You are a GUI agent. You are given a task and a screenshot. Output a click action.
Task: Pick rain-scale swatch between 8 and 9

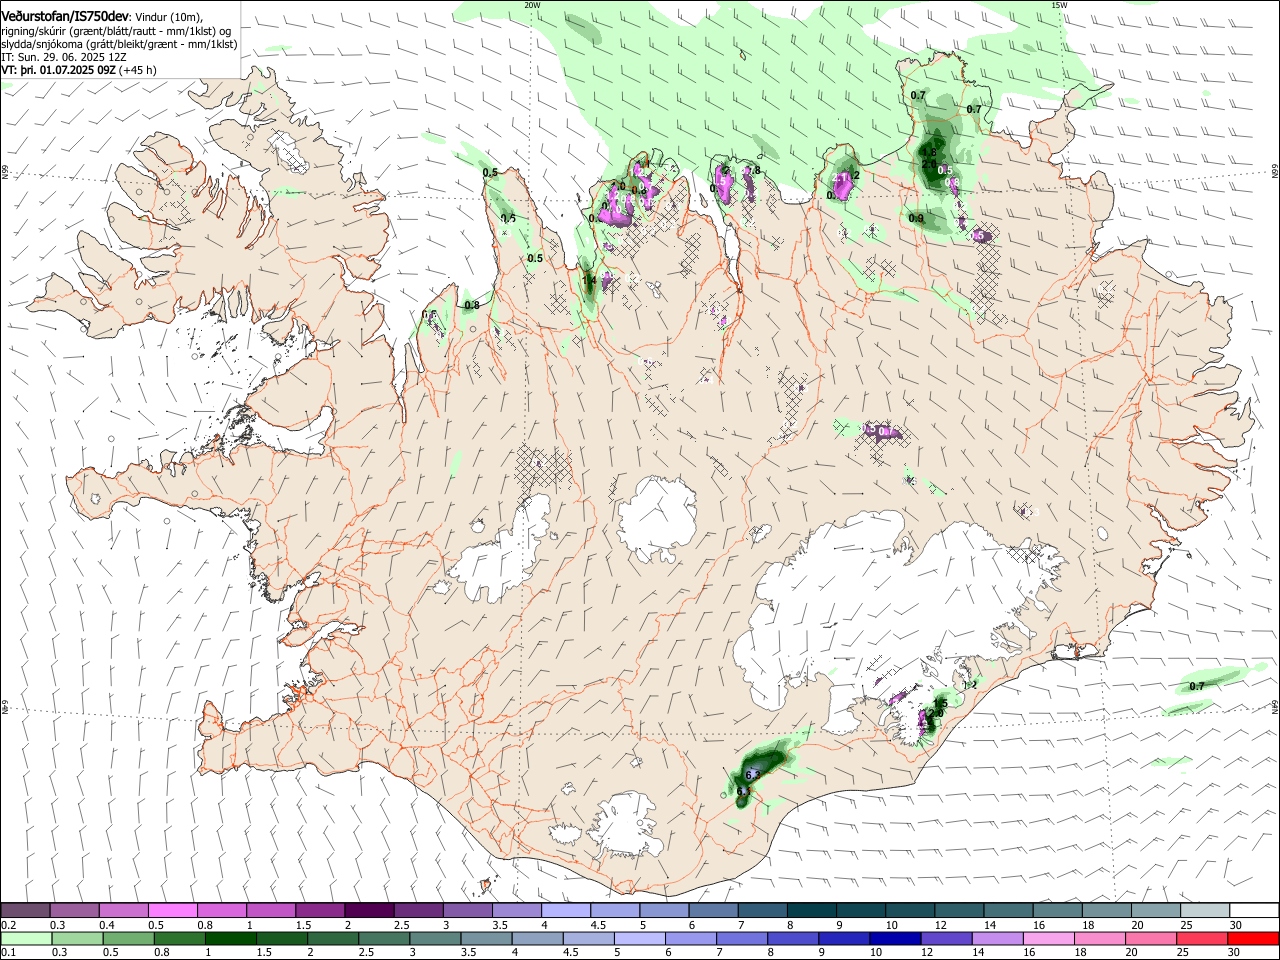point(793,939)
